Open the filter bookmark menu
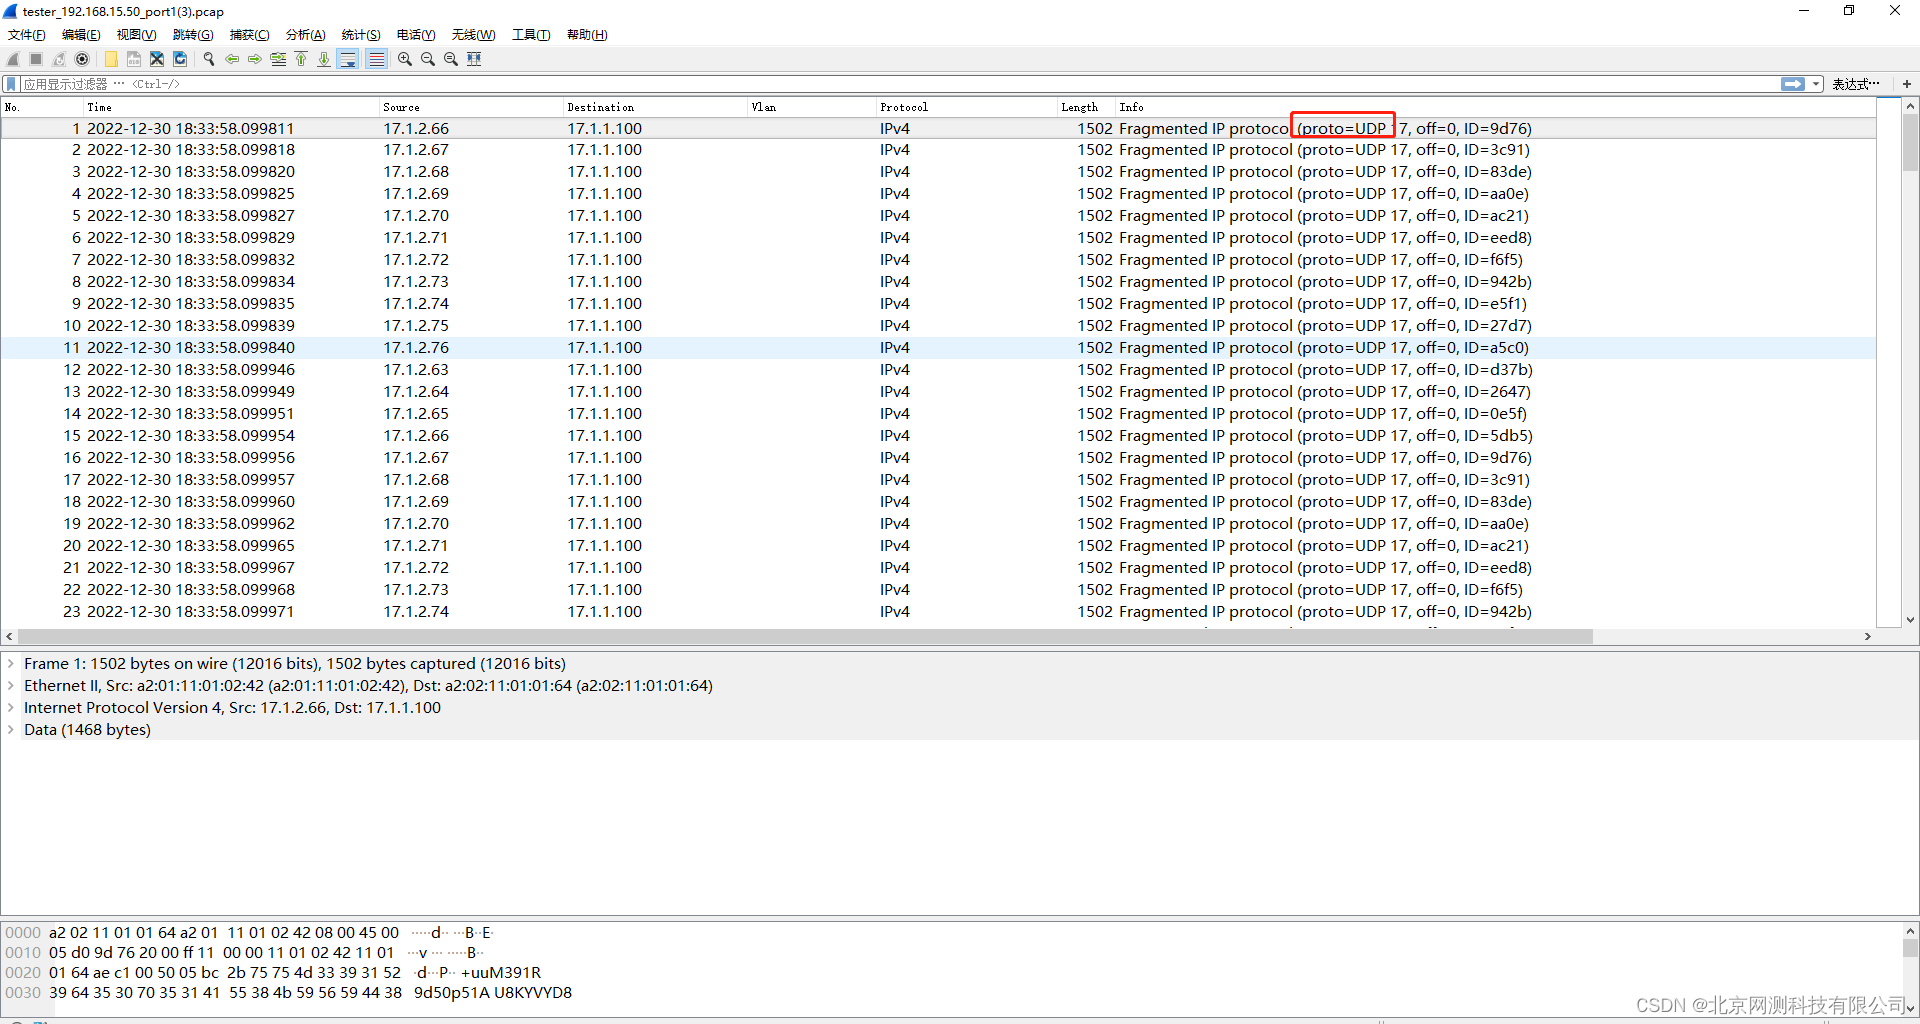The image size is (1920, 1024). (x=12, y=84)
